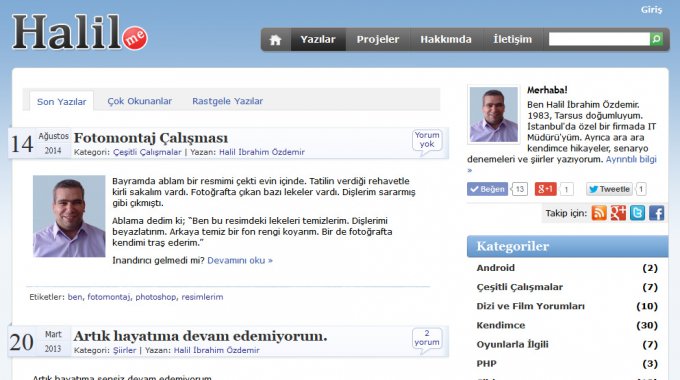Click the Beğen count 13
Image resolution: width=680 pixels, height=380 pixels.
coord(520,189)
